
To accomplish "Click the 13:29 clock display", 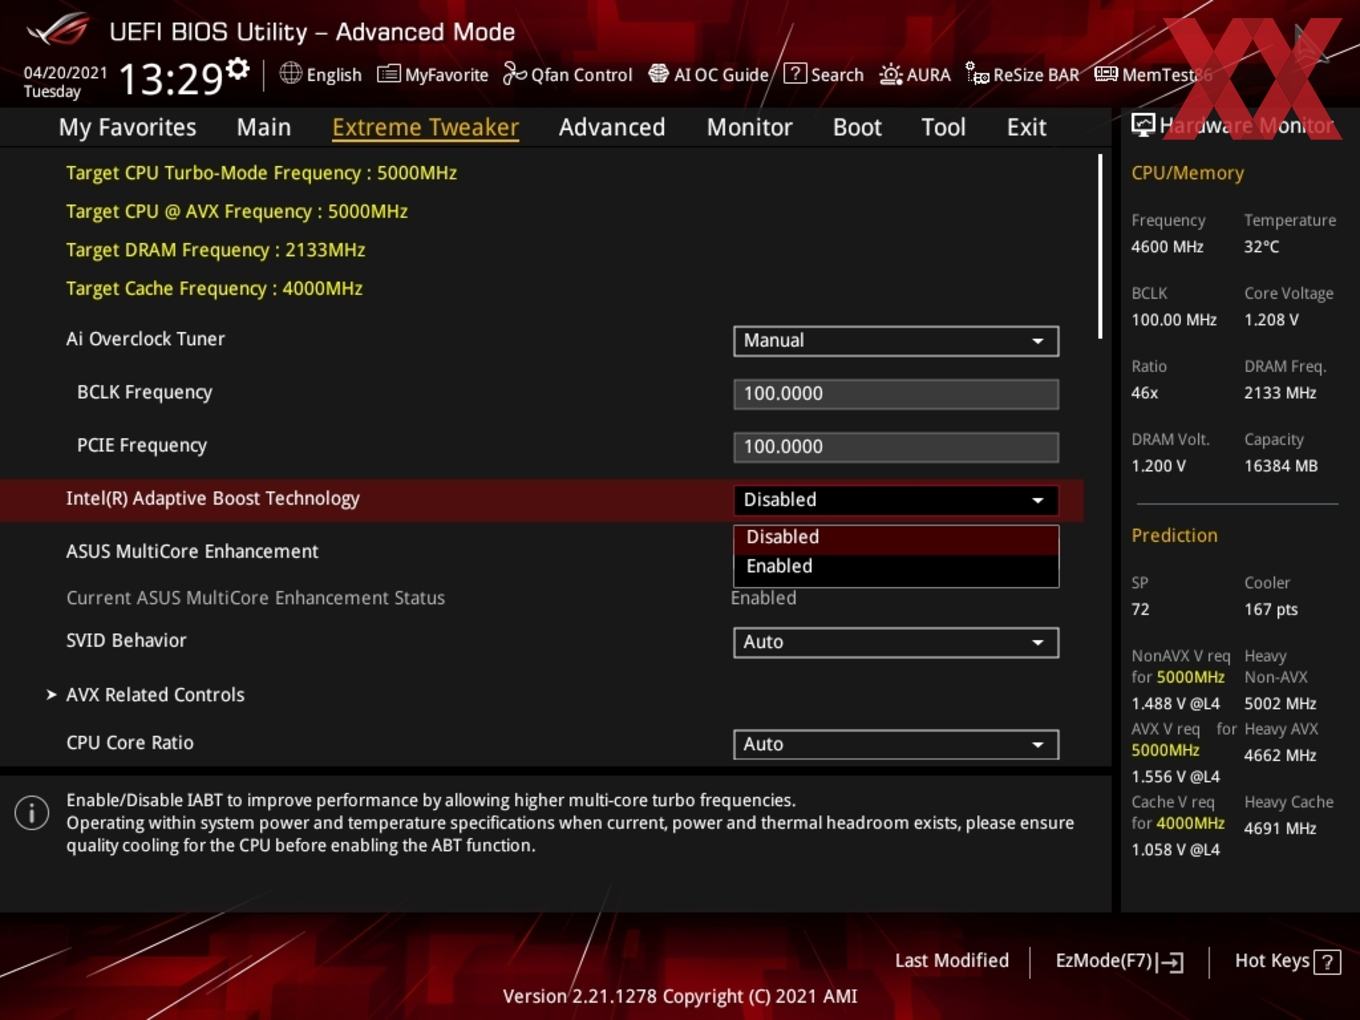I will coord(170,78).
